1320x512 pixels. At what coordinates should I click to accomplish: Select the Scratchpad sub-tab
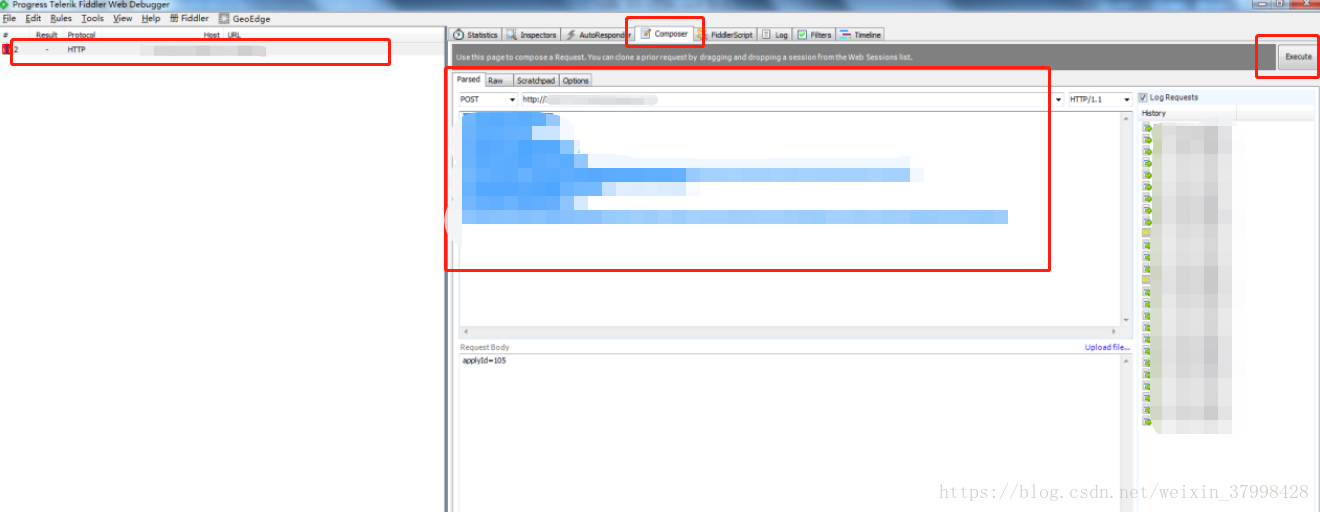click(x=535, y=80)
